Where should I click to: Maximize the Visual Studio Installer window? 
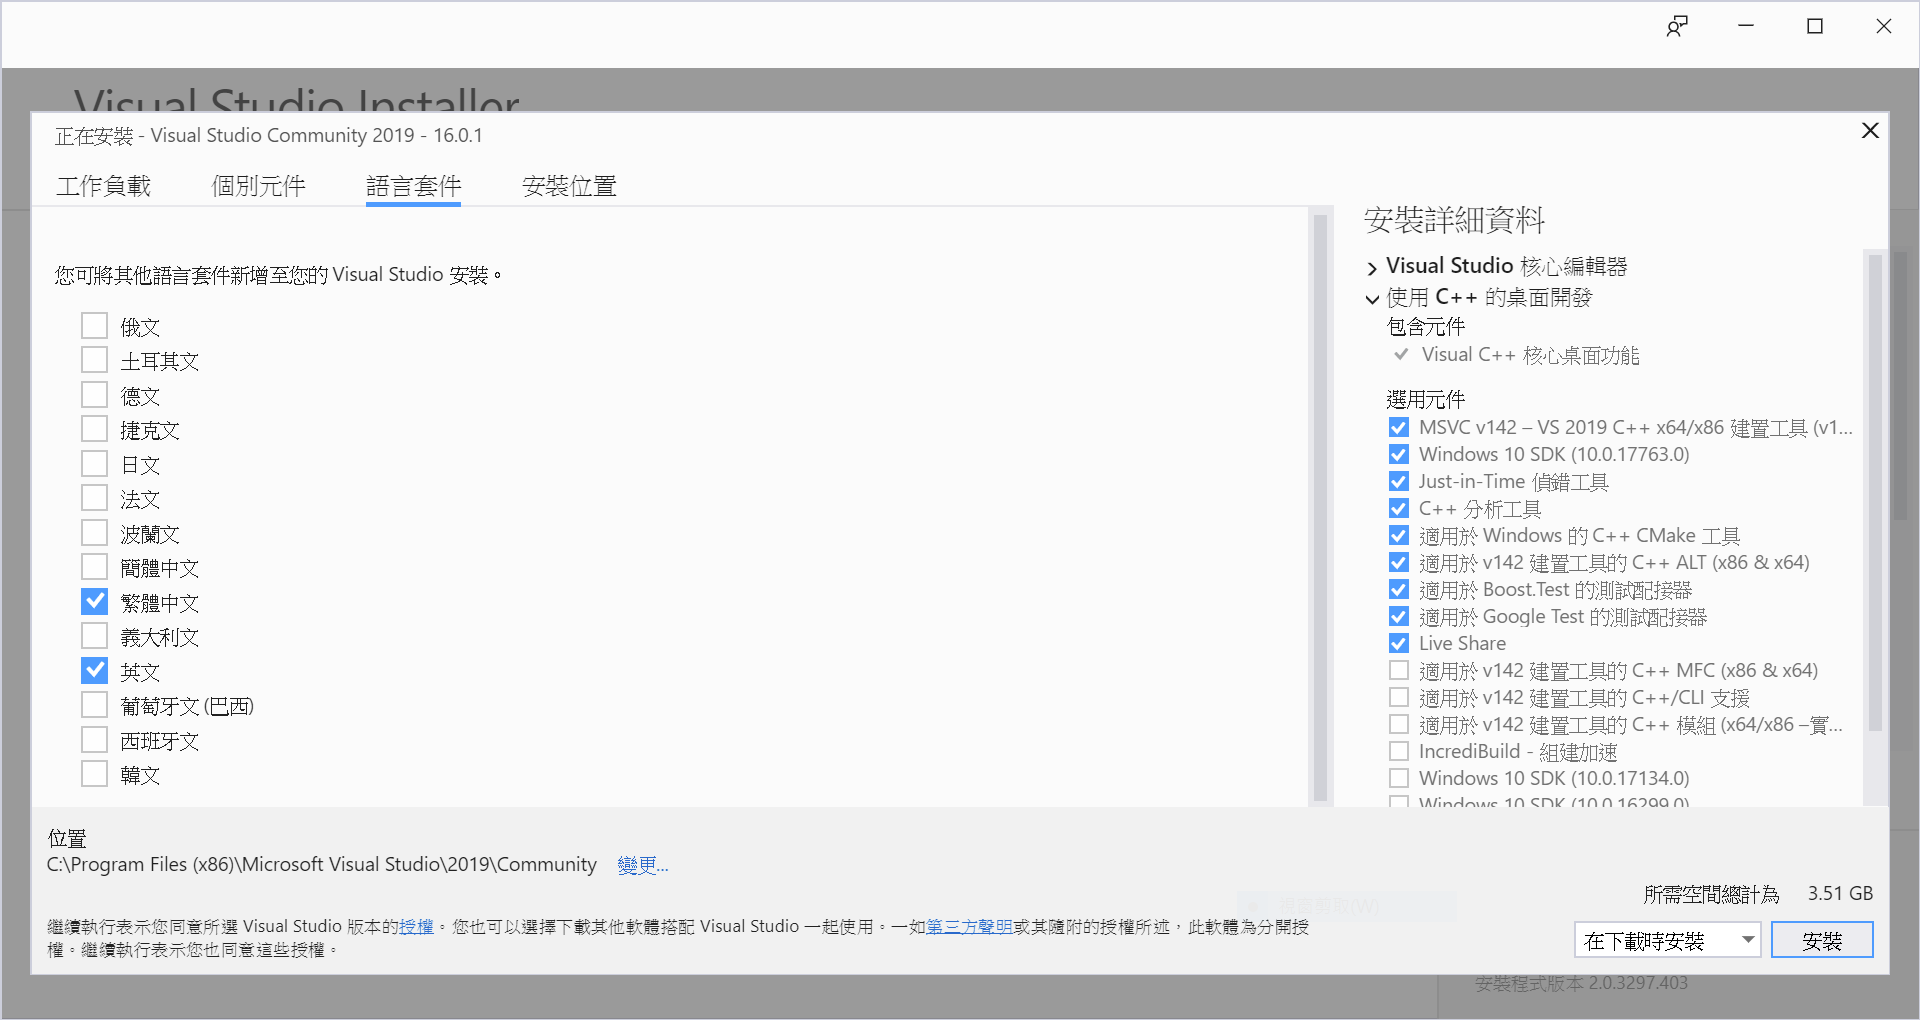click(x=1815, y=27)
